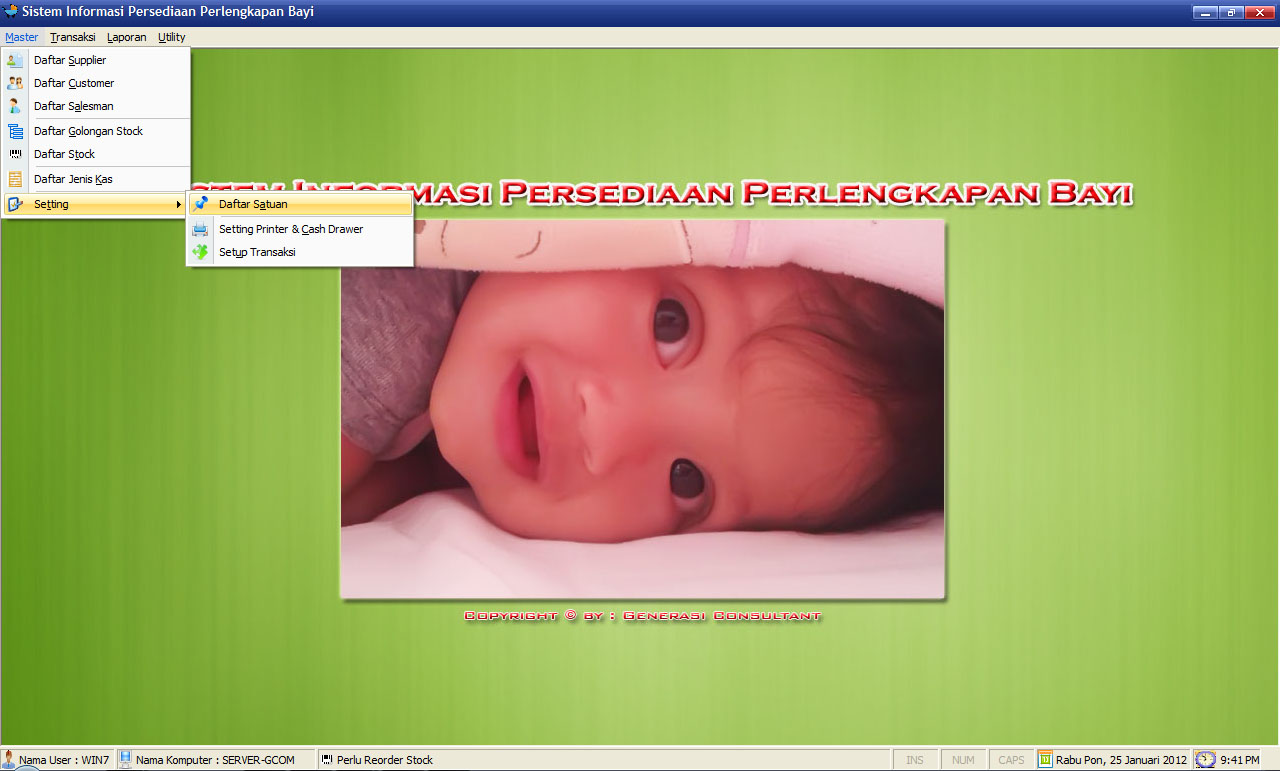Image resolution: width=1280 pixels, height=771 pixels.
Task: Click the clock icon in status bar
Action: (x=1206, y=760)
